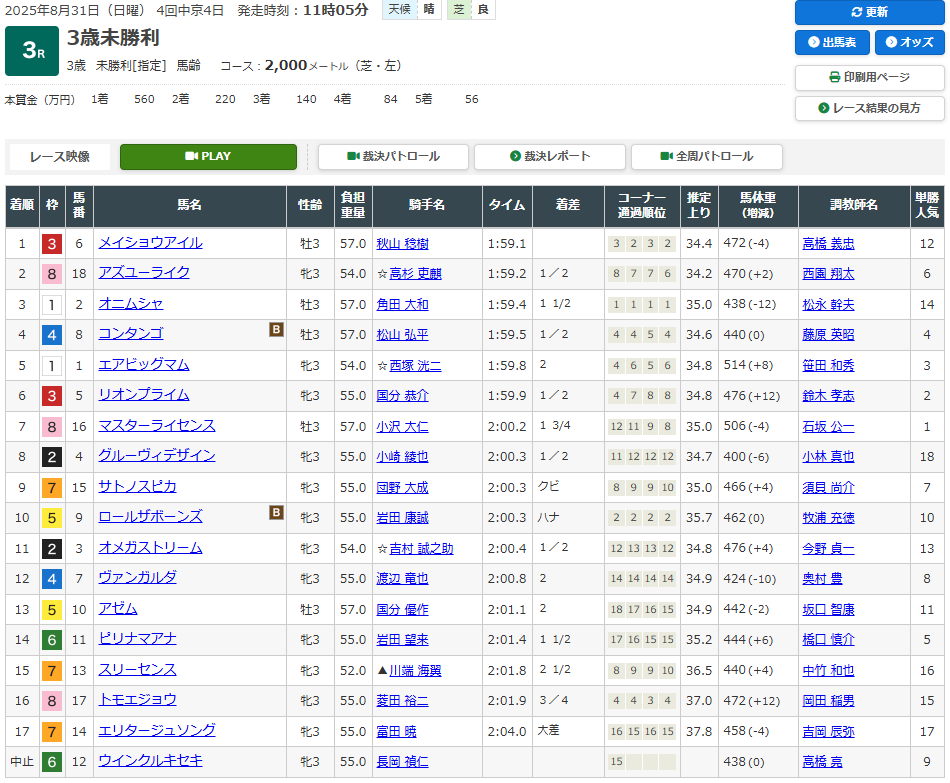
Task: Open horse メイショウアイル page
Action: [150, 242]
